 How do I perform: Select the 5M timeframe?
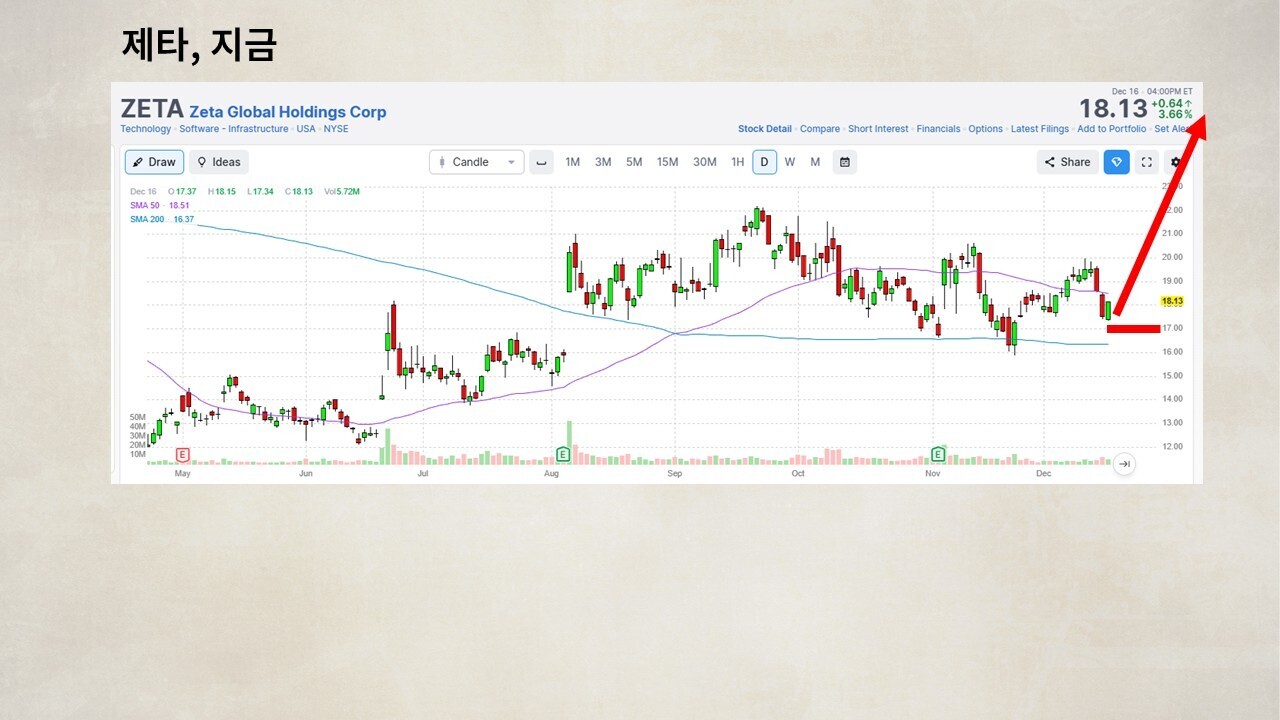[634, 162]
